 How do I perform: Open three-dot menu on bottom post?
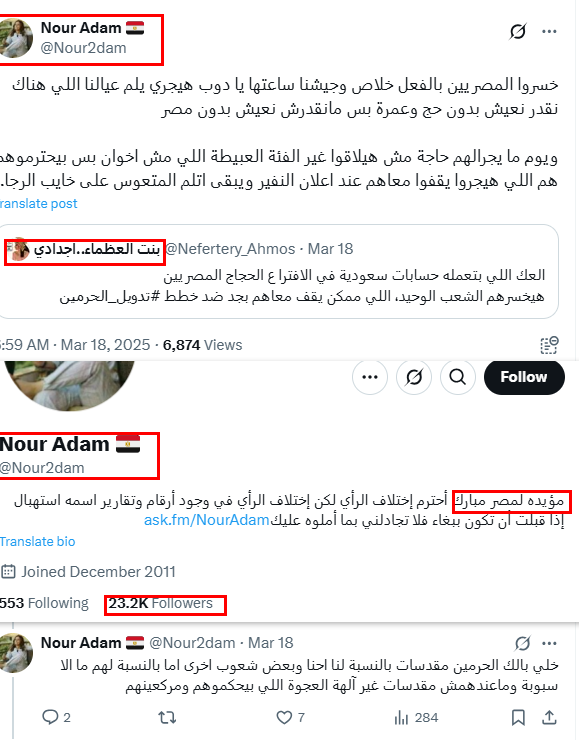point(549,643)
